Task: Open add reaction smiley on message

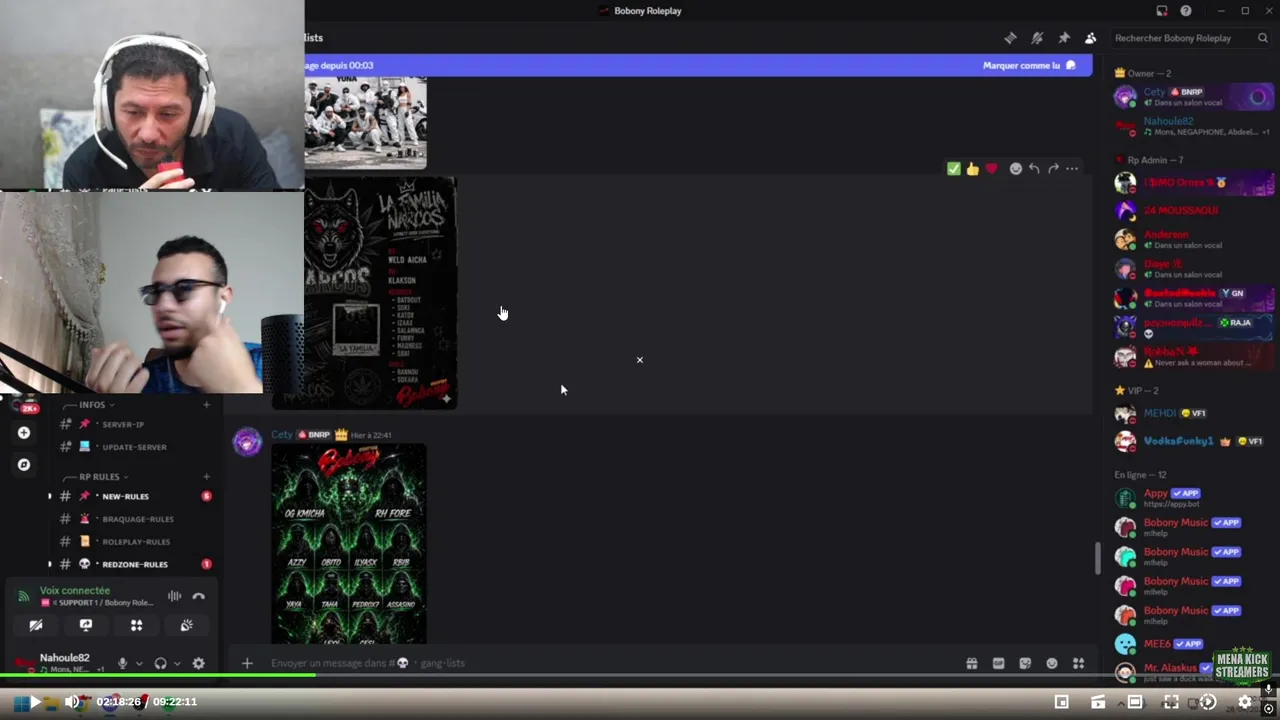Action: 1016,169
